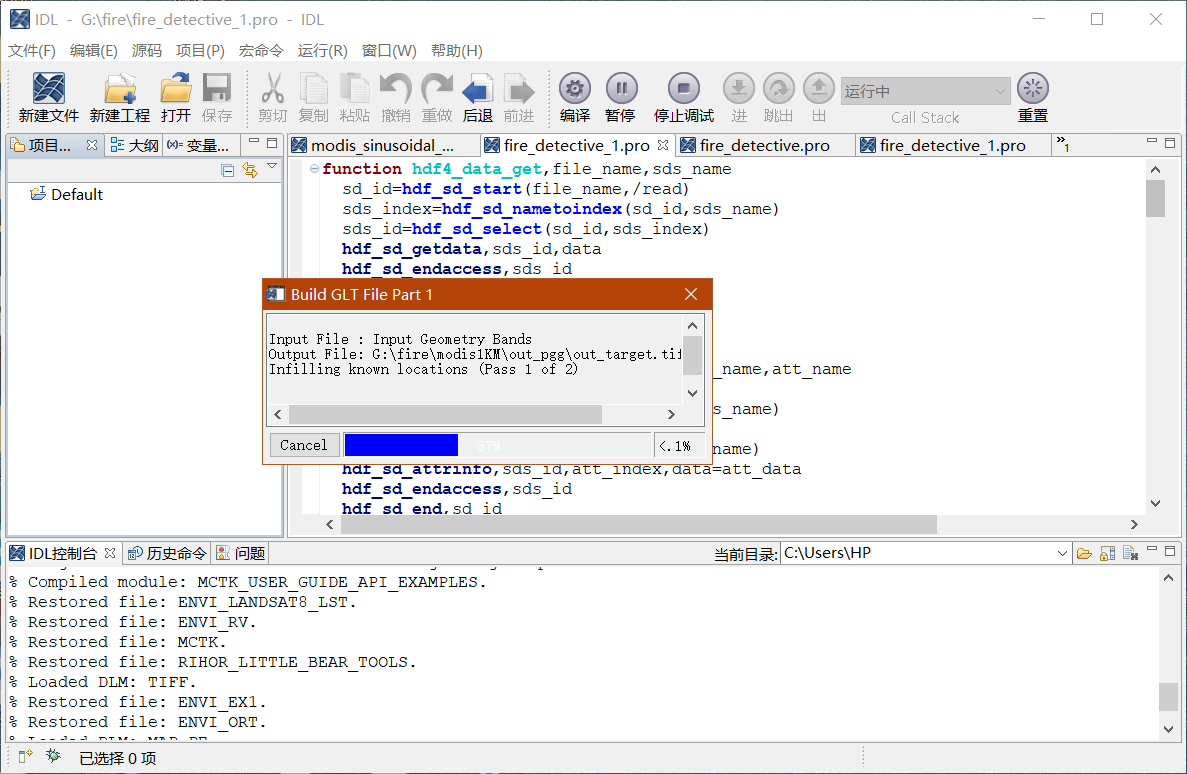
Task: Open the 运行(R) menu
Action: (x=322, y=51)
